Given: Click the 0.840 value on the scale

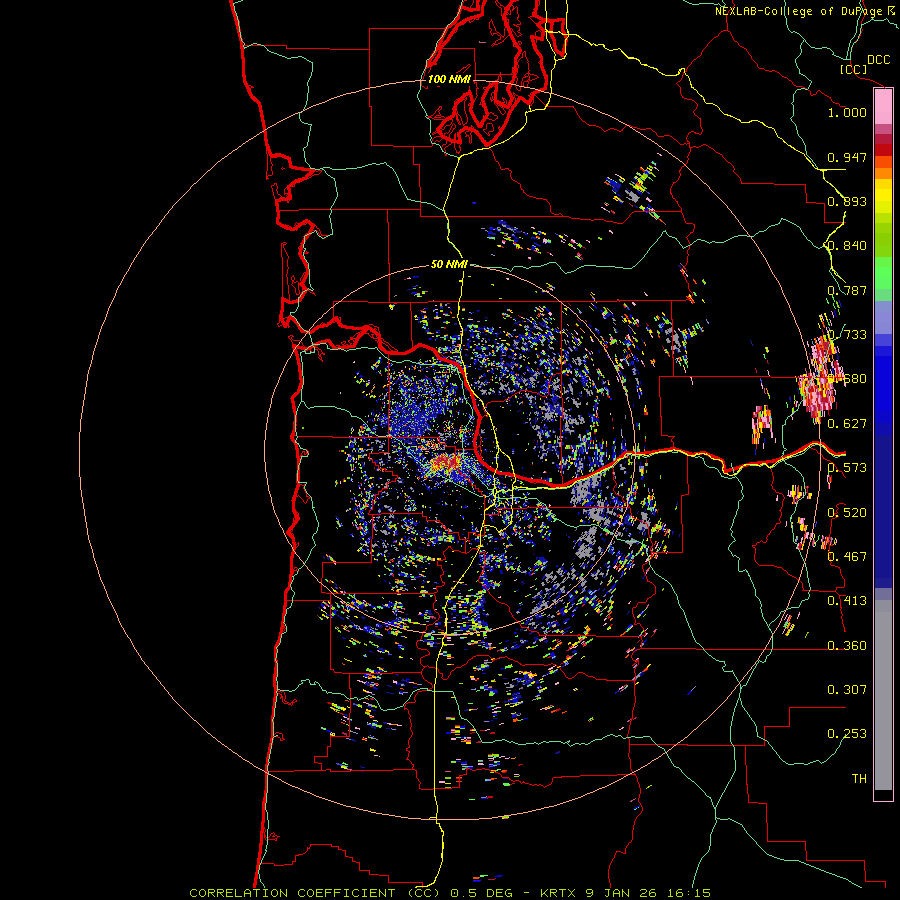Looking at the screenshot, I should pyautogui.click(x=847, y=246).
